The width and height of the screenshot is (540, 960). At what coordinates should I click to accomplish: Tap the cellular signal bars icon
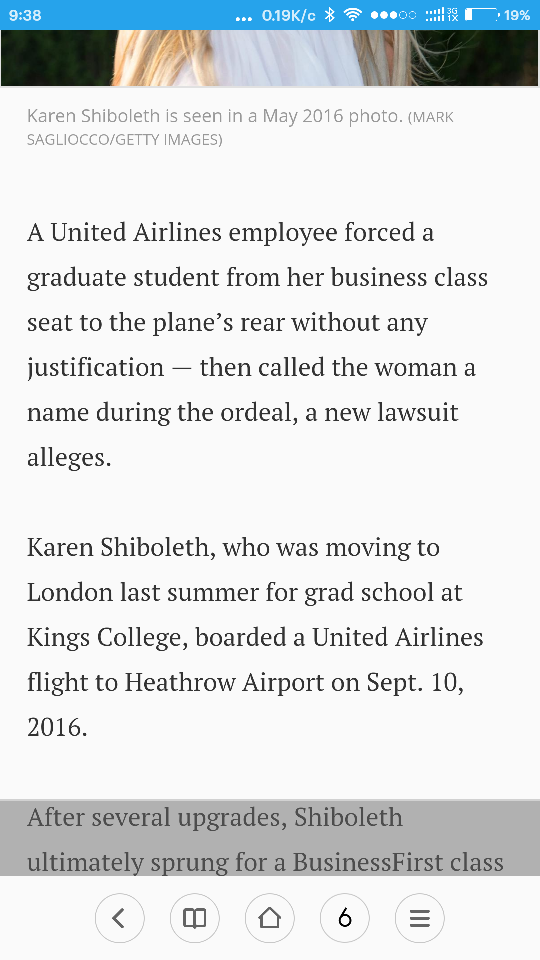435,15
